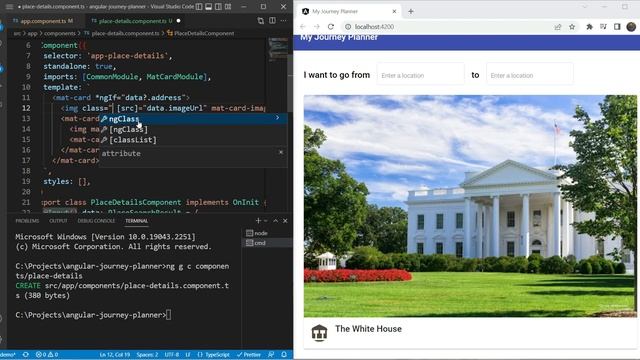Change encoding via UTF-8 status item
This screenshot has height=360, width=640.
click(x=172, y=355)
